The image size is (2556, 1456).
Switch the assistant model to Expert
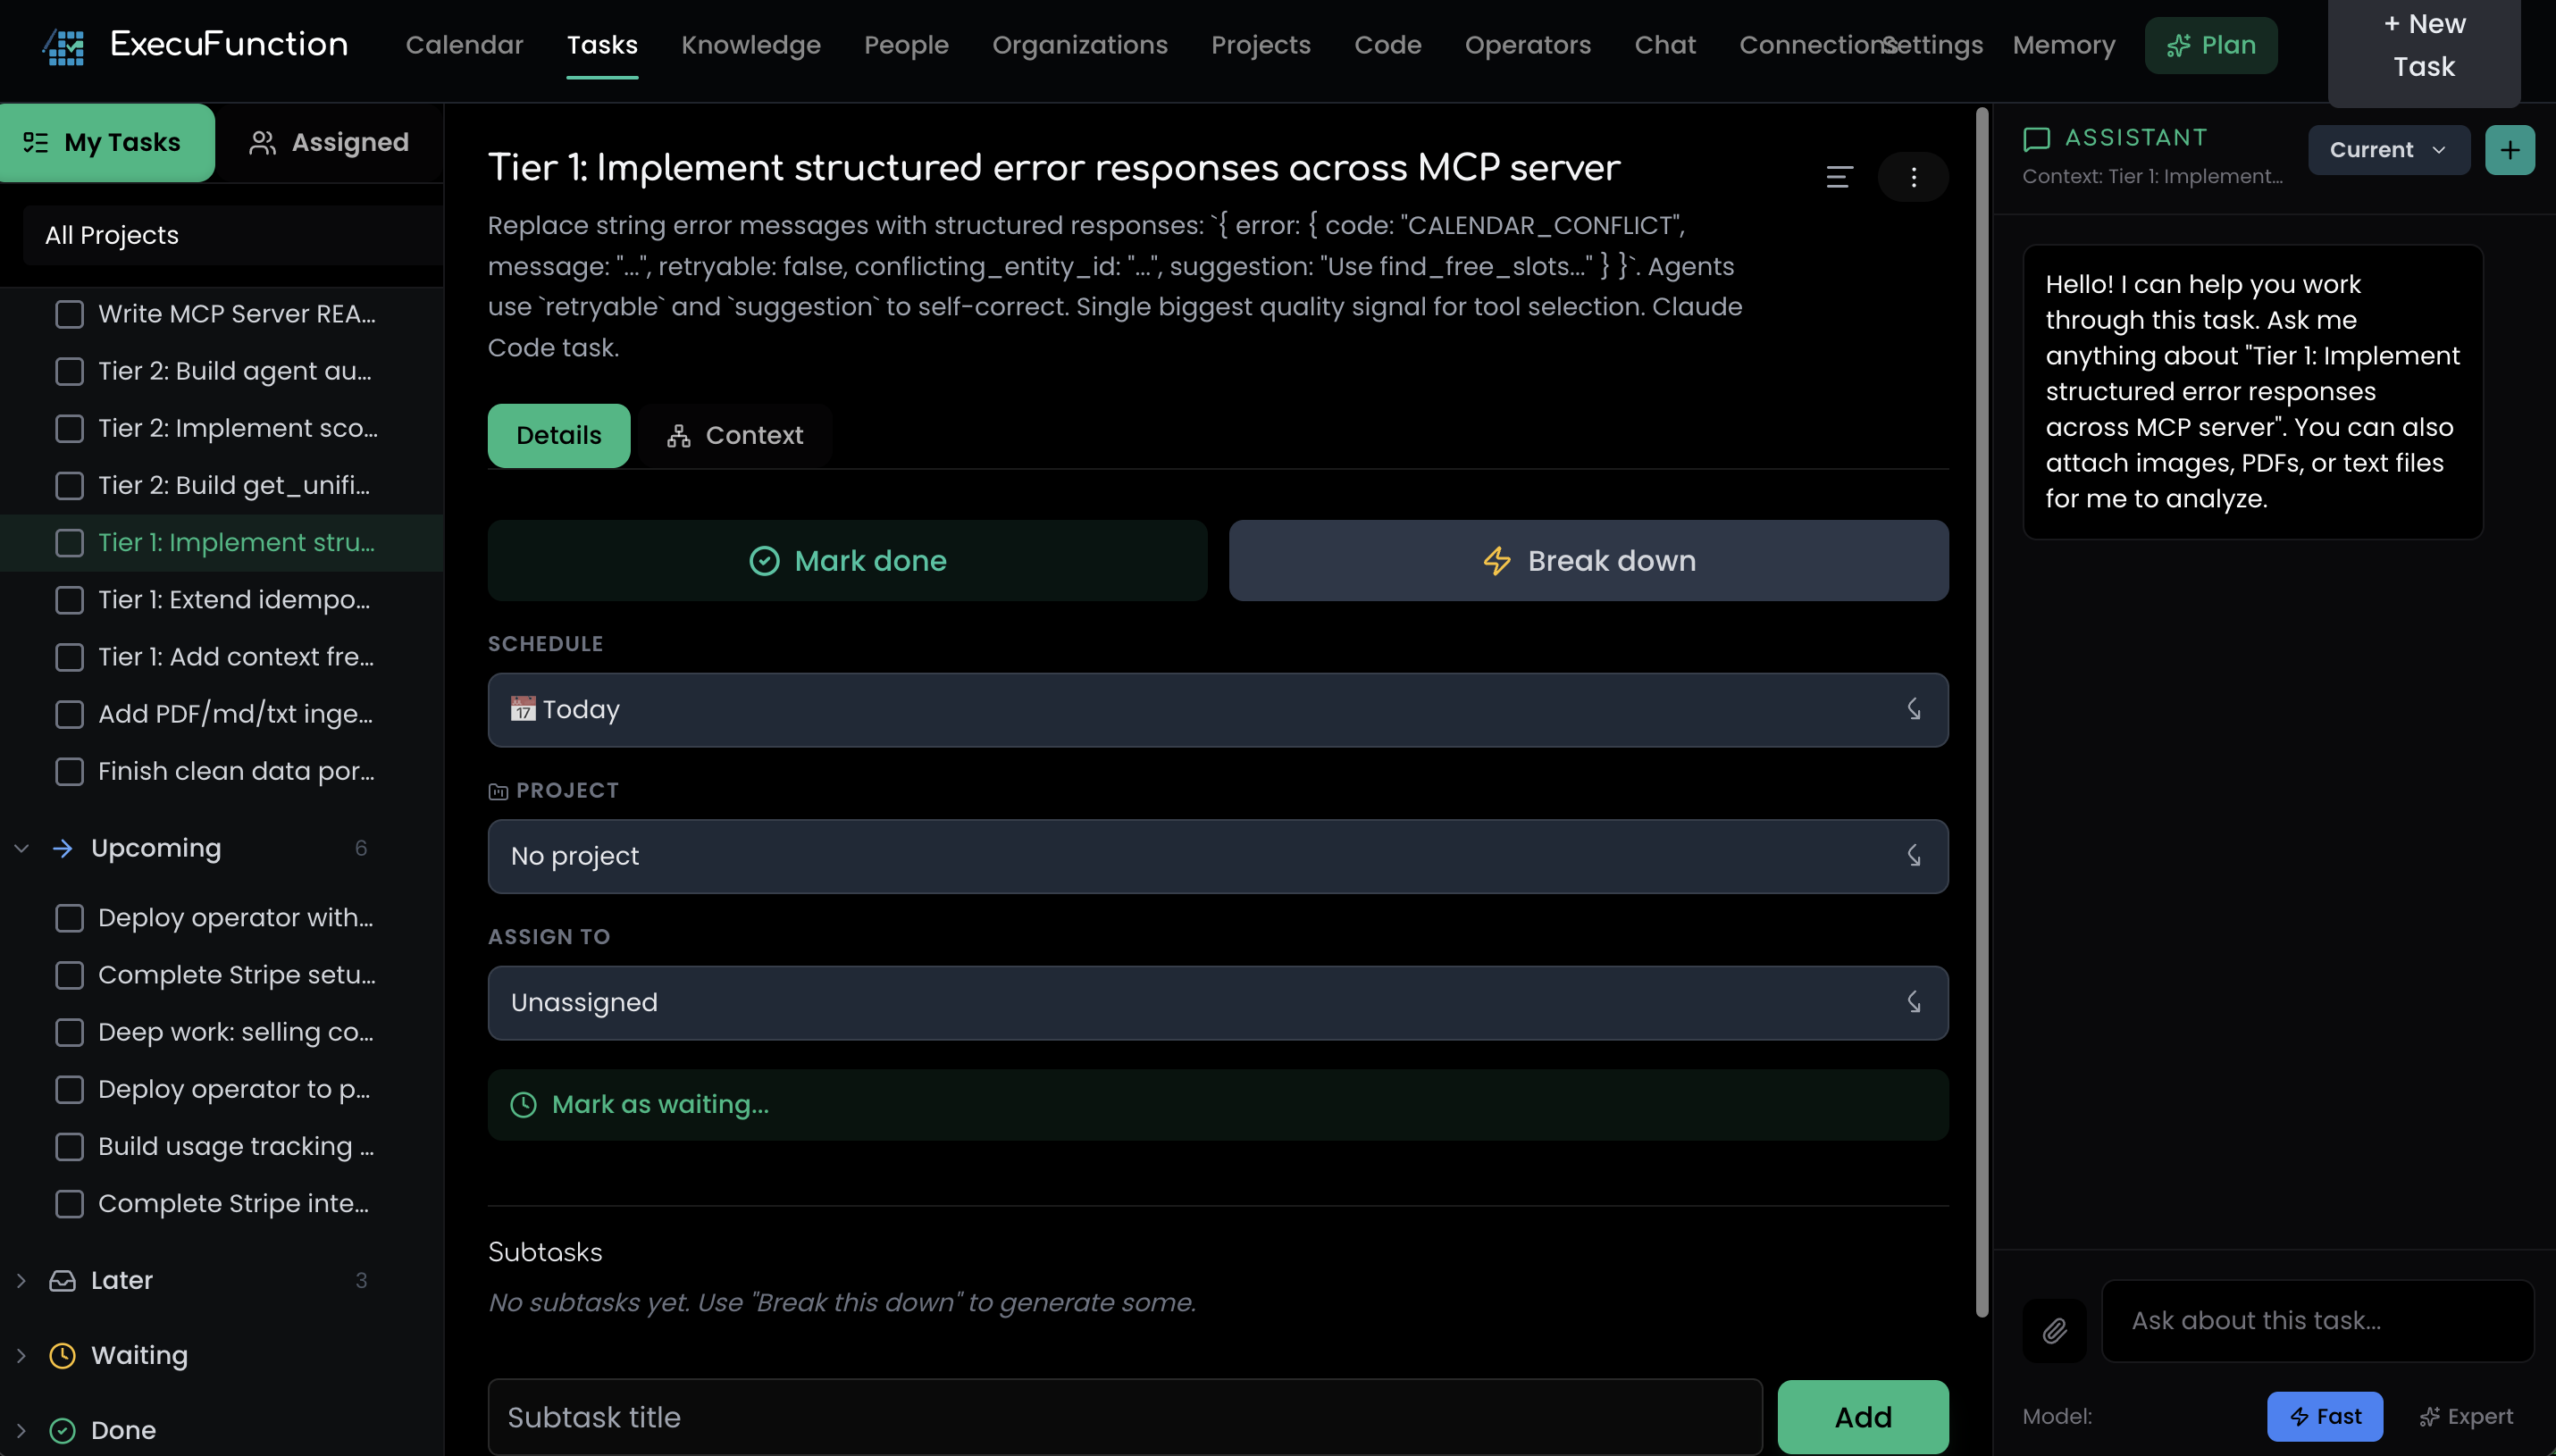coord(2464,1416)
